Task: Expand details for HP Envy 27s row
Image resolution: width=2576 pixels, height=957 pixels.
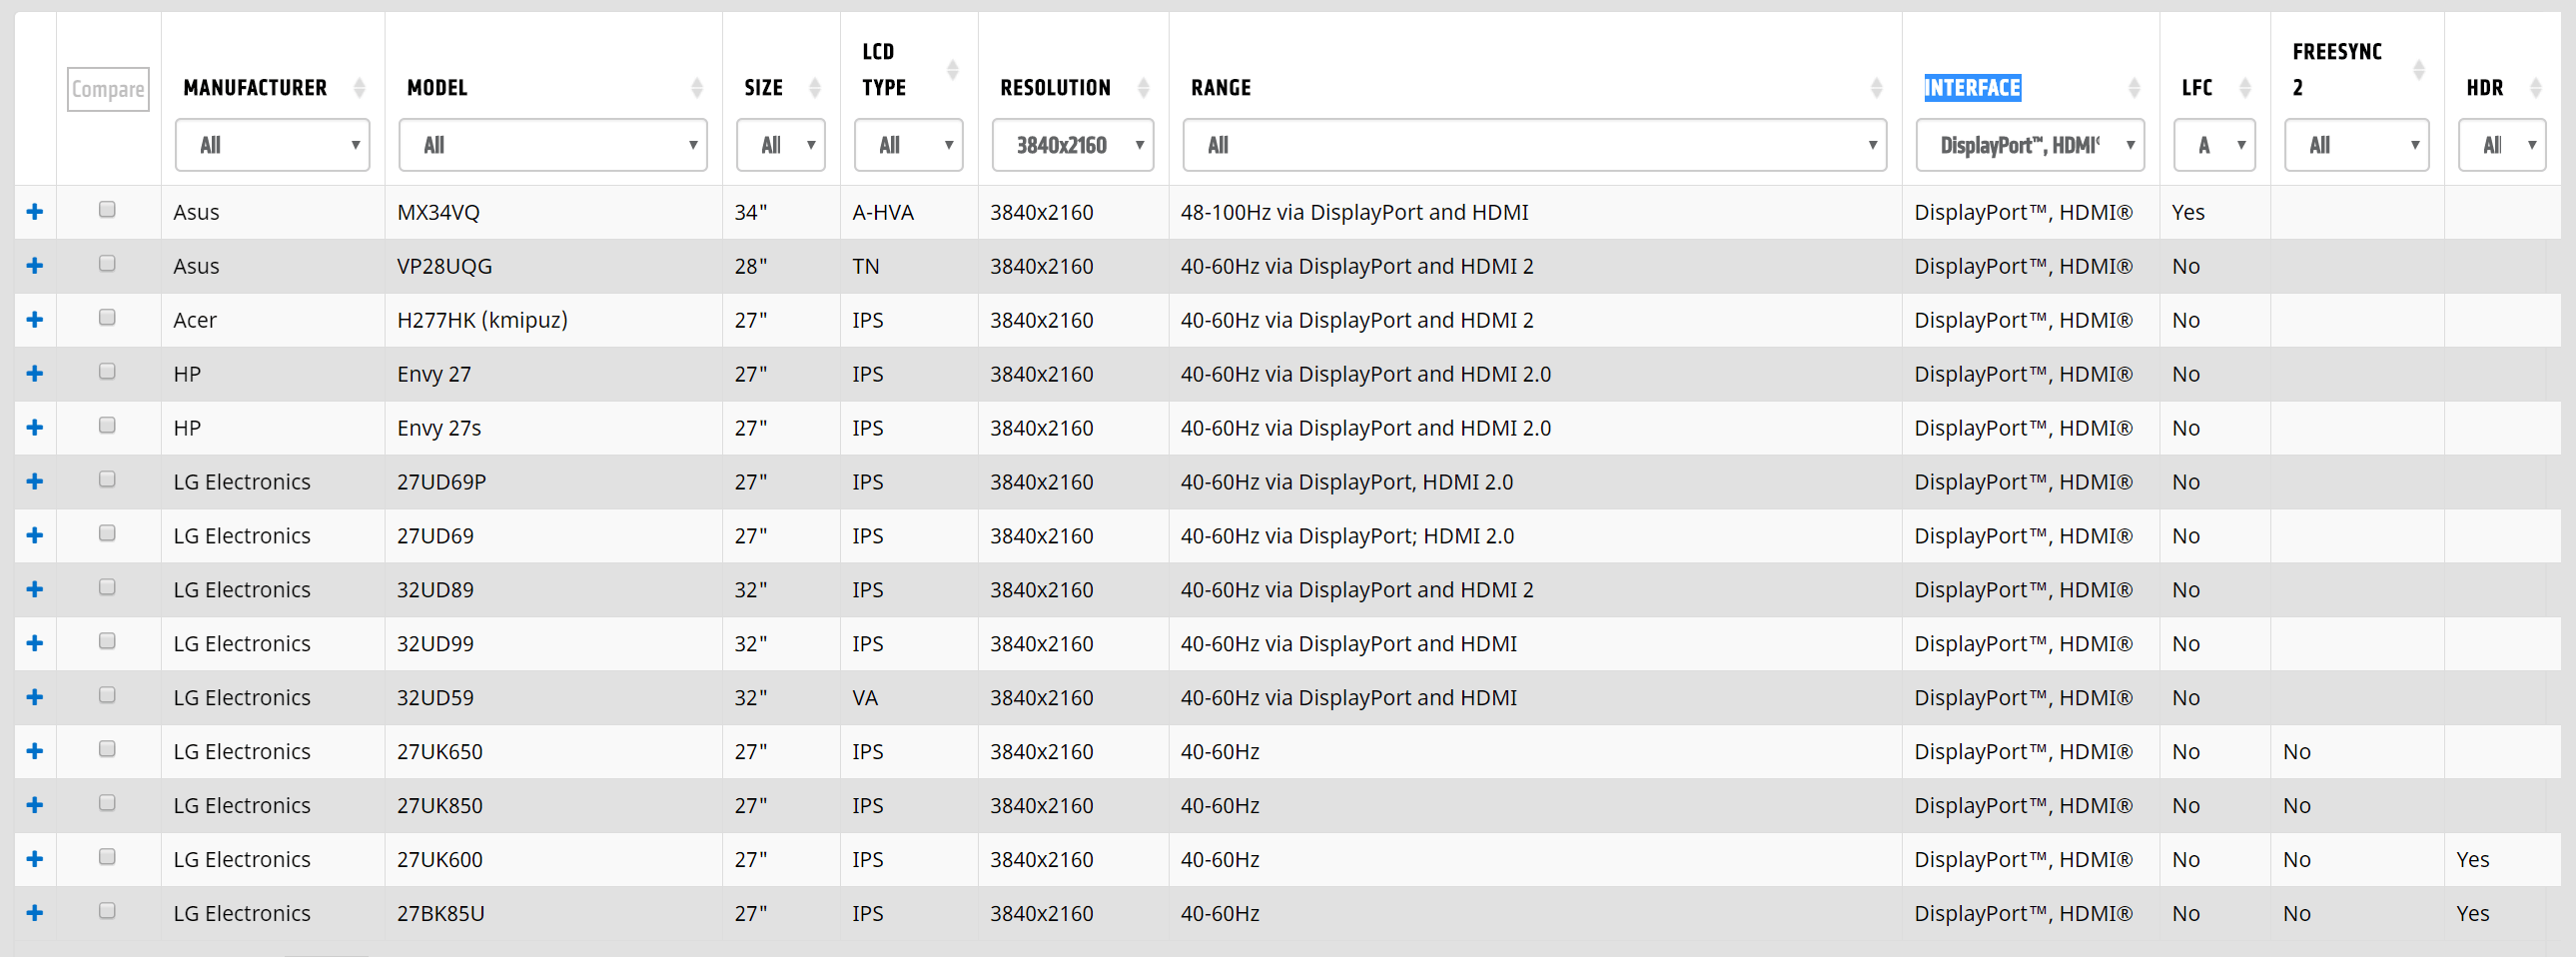Action: coord(35,428)
